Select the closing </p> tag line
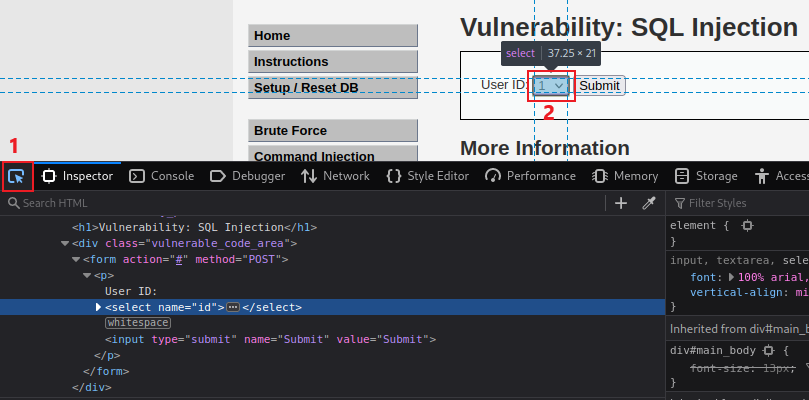Image resolution: width=809 pixels, height=400 pixels. click(107, 355)
